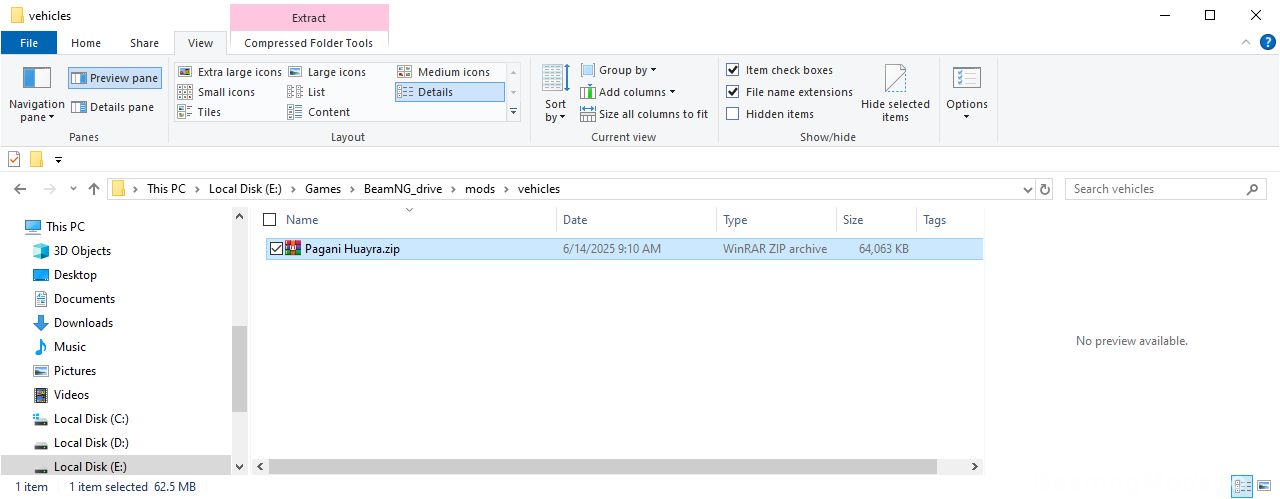This screenshot has height=499, width=1280.
Task: Open the recent locations dropdown arrow
Action: tap(73, 189)
